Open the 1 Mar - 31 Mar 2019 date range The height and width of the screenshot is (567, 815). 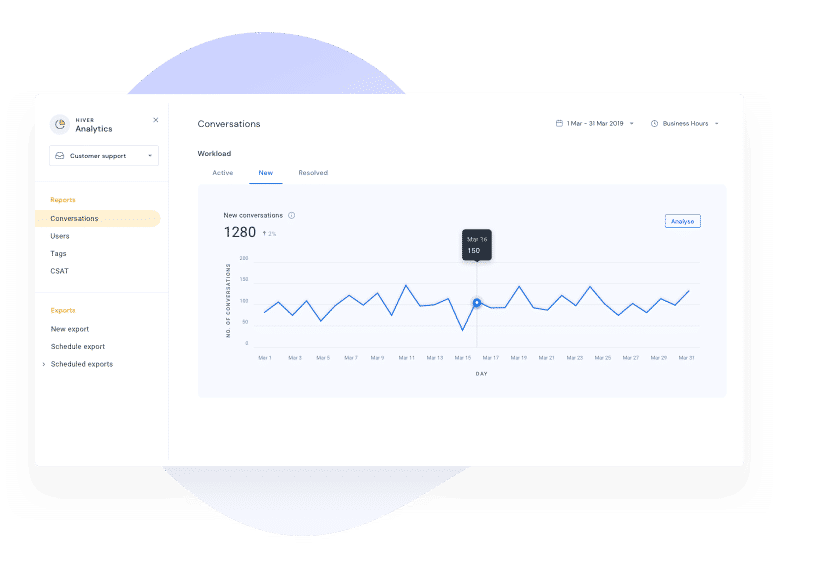(595, 124)
